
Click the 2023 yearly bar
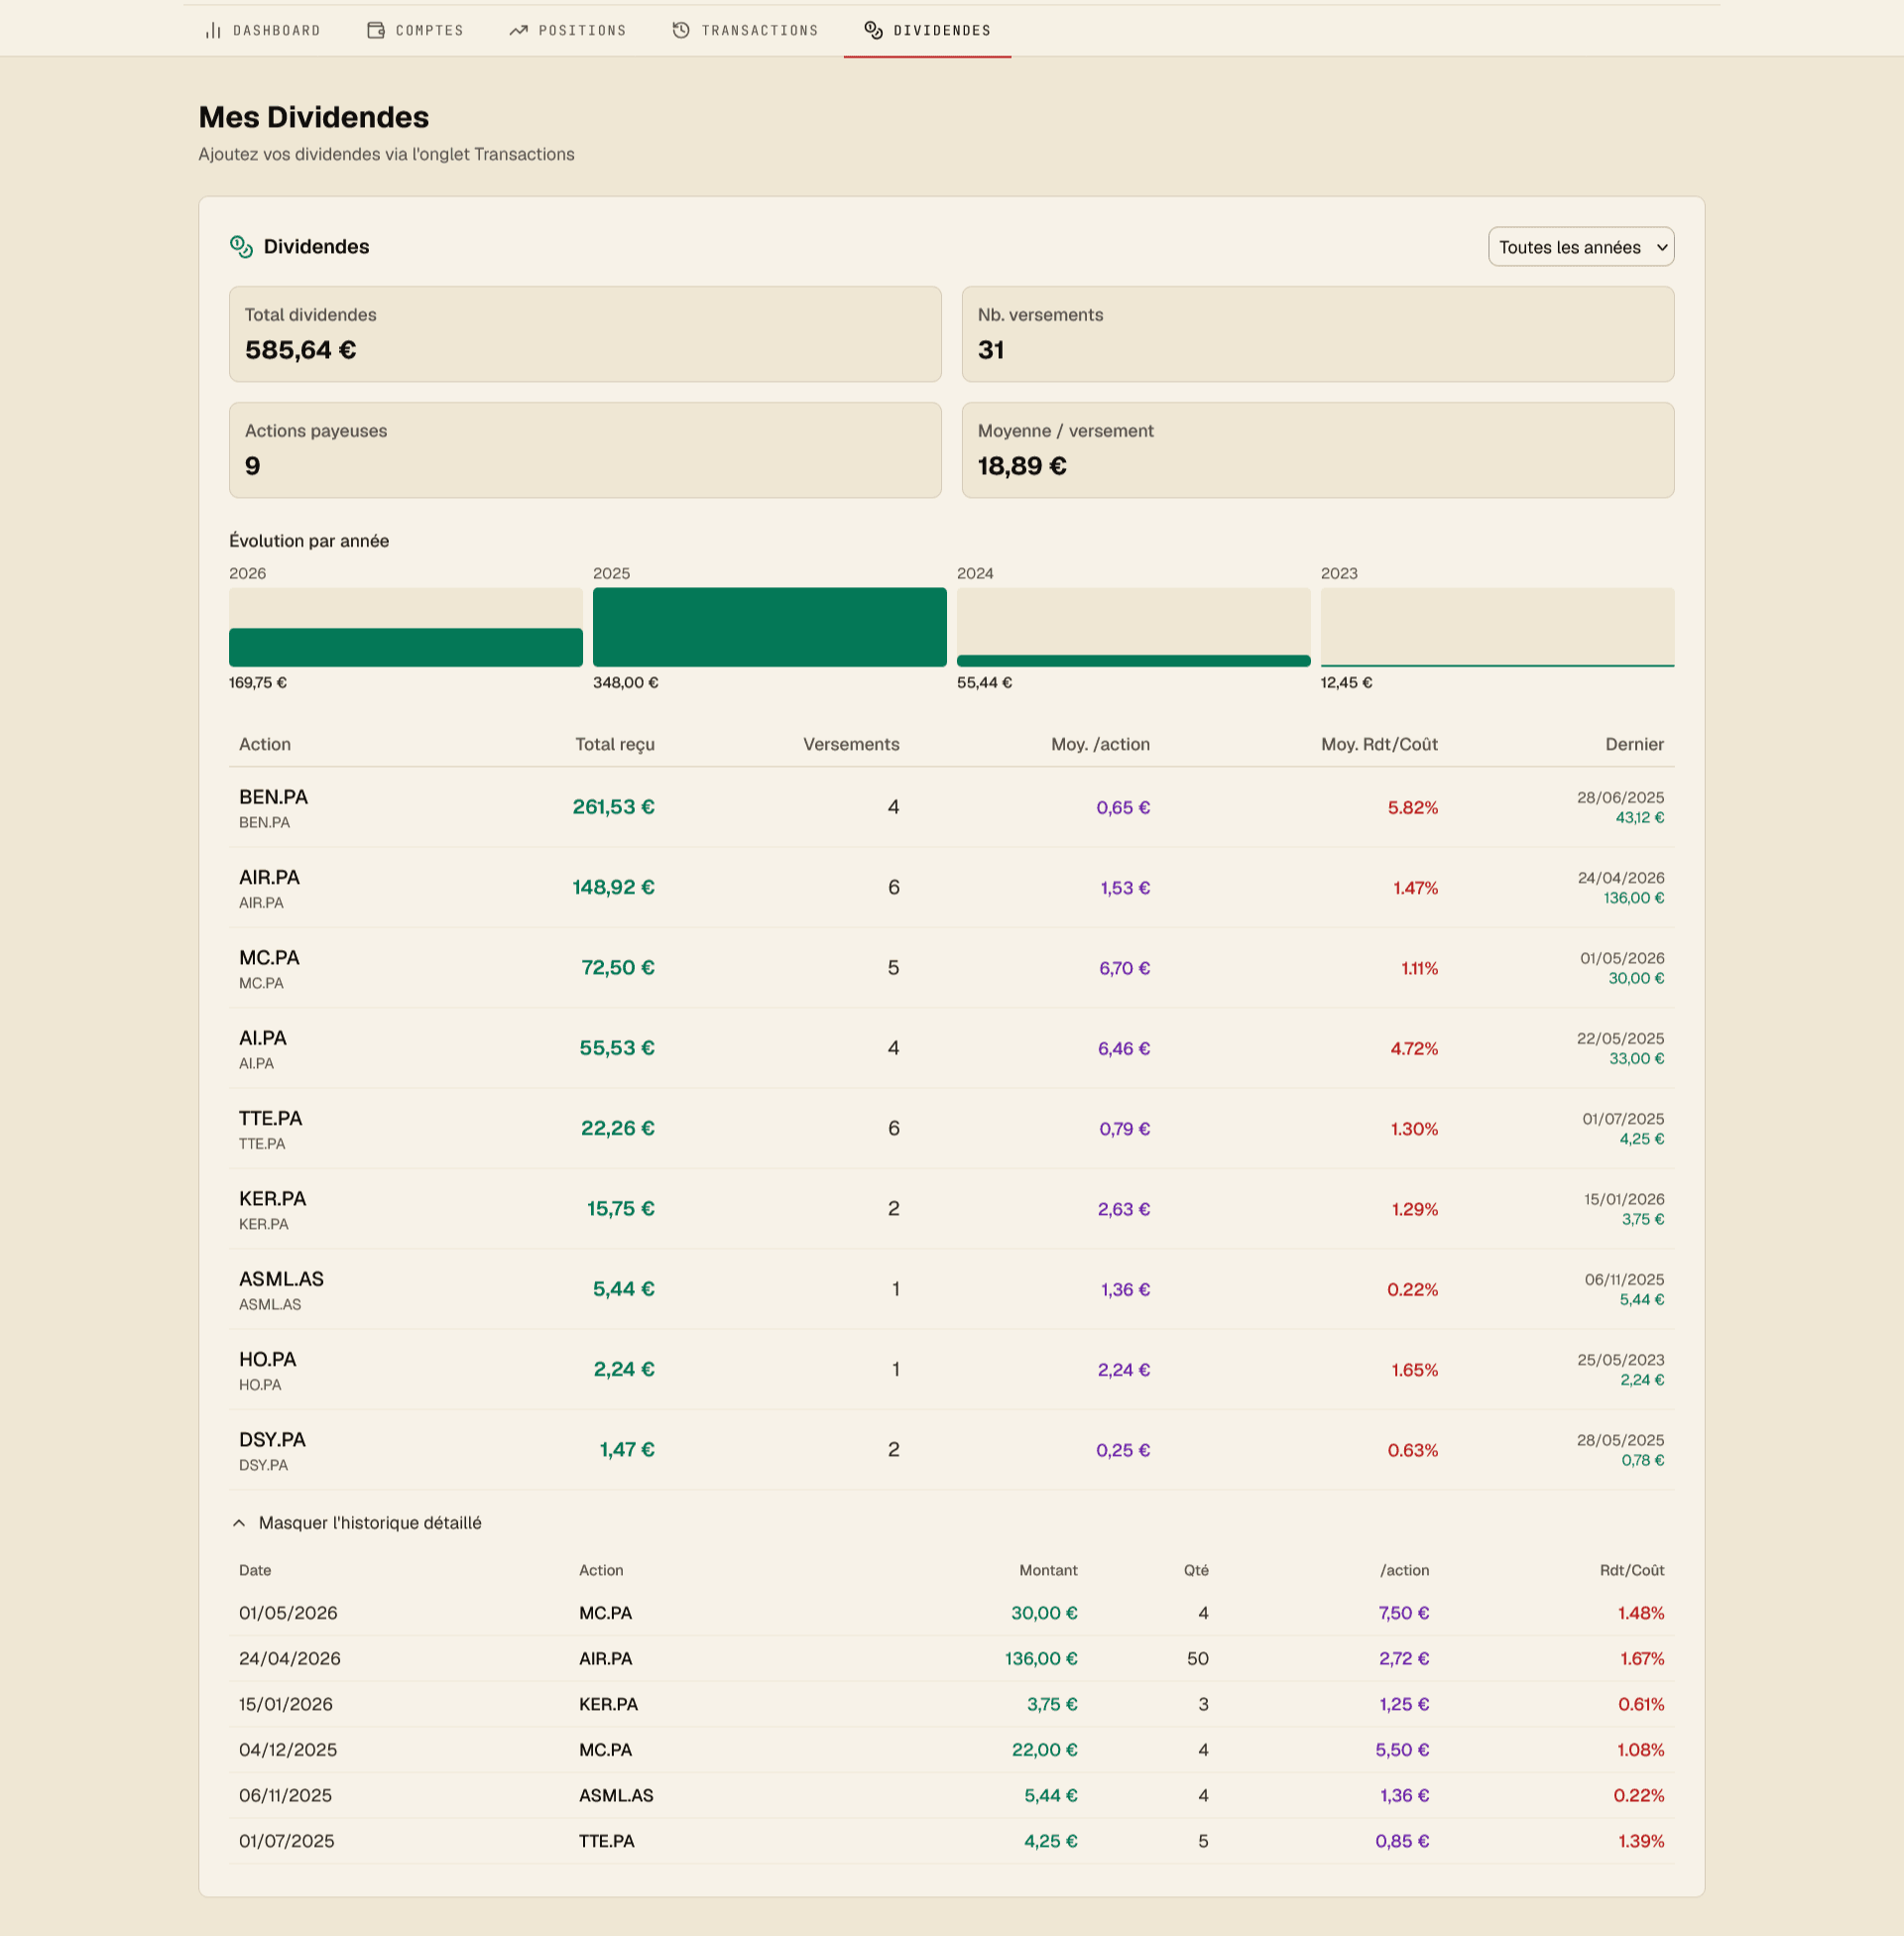tap(1497, 627)
